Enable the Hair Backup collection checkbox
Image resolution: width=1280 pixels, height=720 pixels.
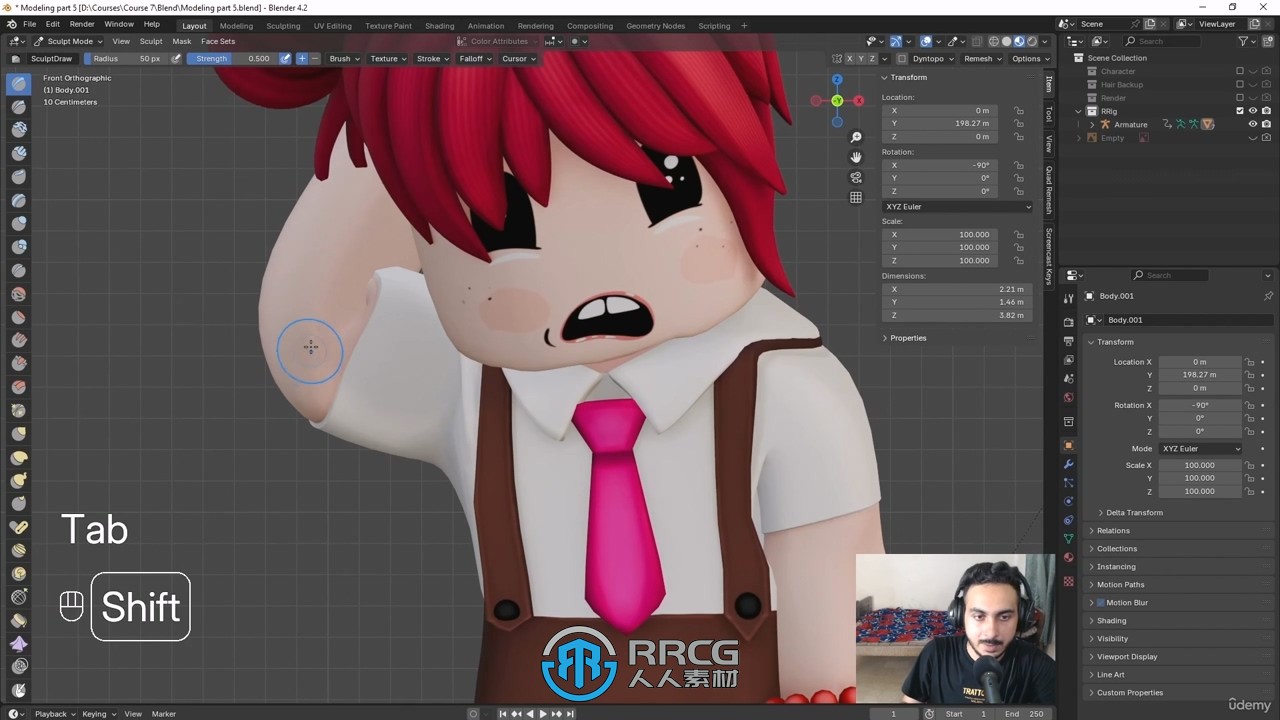1240,84
